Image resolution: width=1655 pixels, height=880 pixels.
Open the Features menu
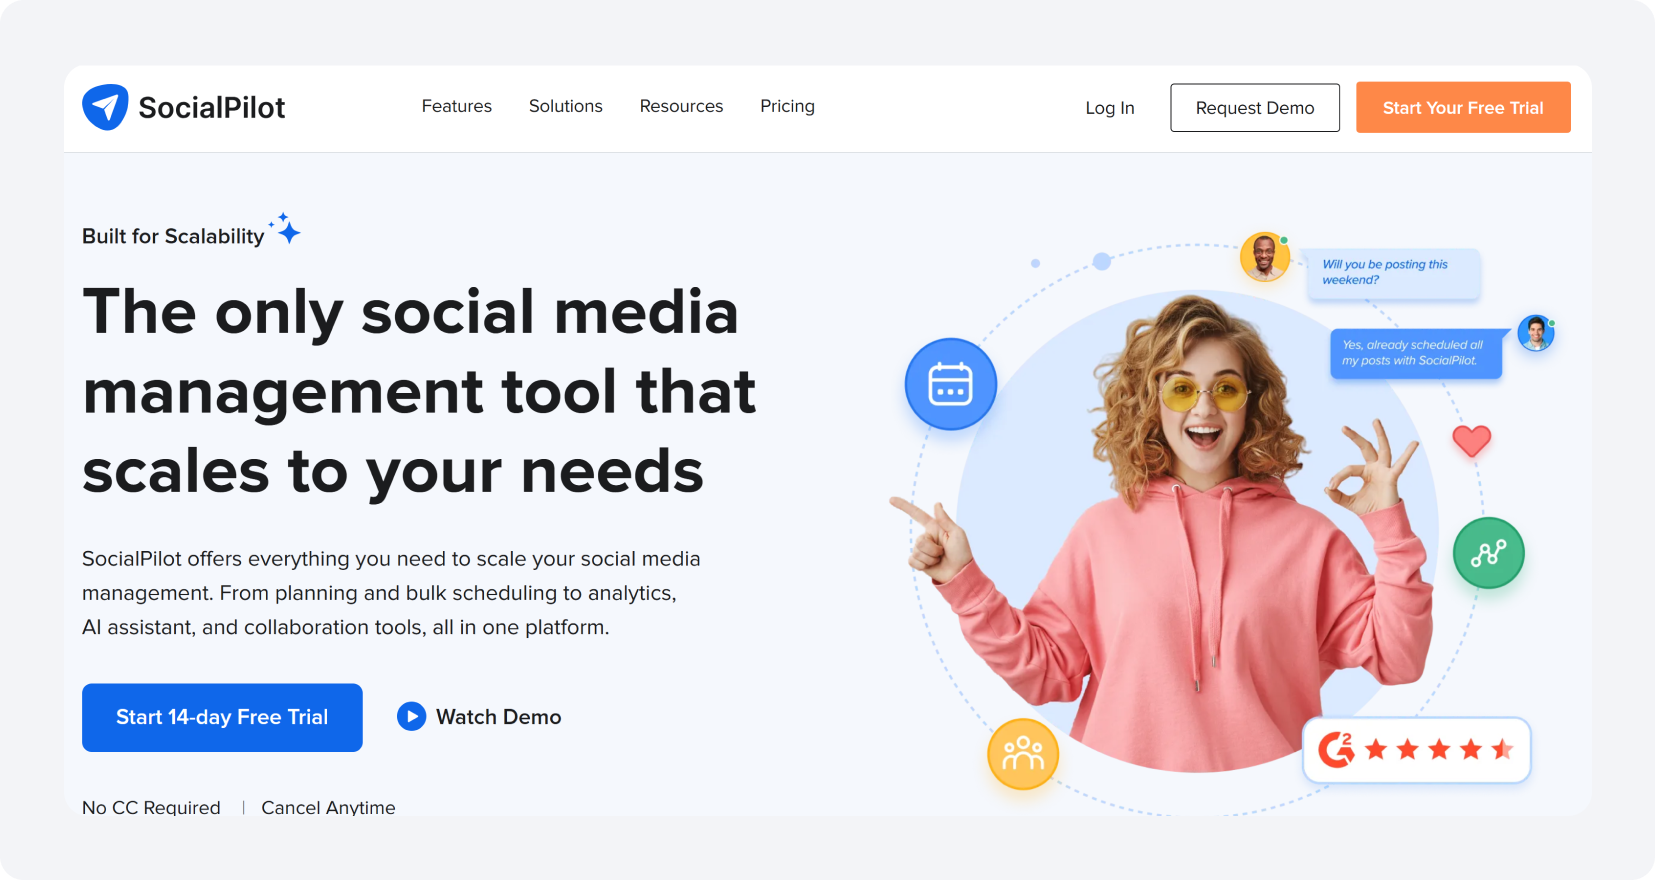pyautogui.click(x=457, y=106)
